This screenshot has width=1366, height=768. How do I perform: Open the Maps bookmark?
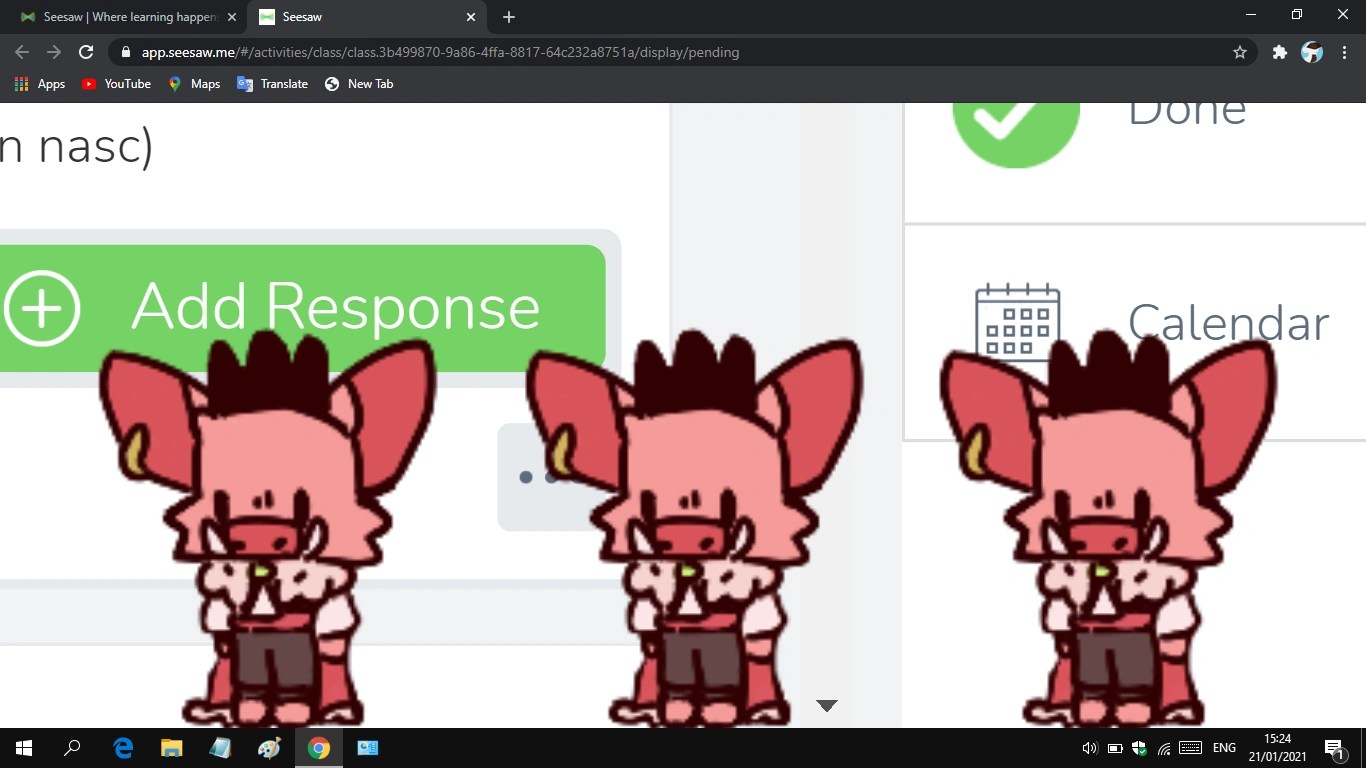[194, 84]
